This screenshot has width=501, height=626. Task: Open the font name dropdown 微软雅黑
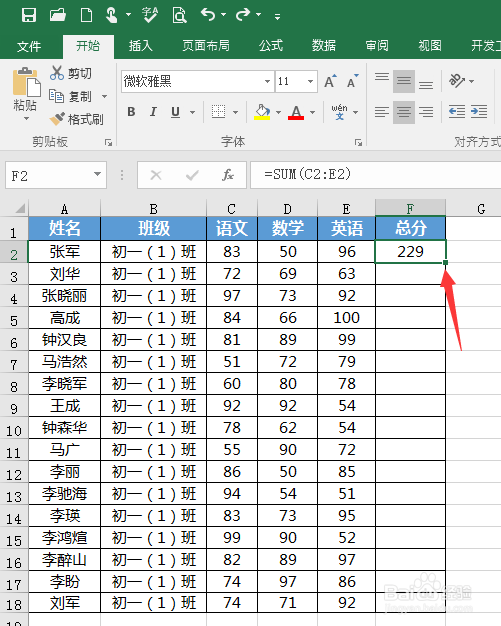[x=267, y=81]
